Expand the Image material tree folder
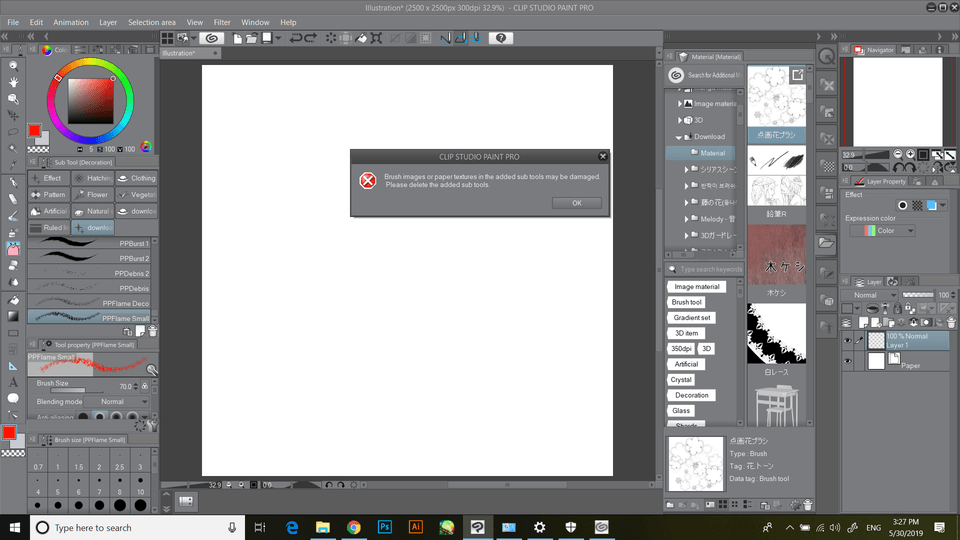Image resolution: width=960 pixels, height=540 pixels. tap(680, 104)
